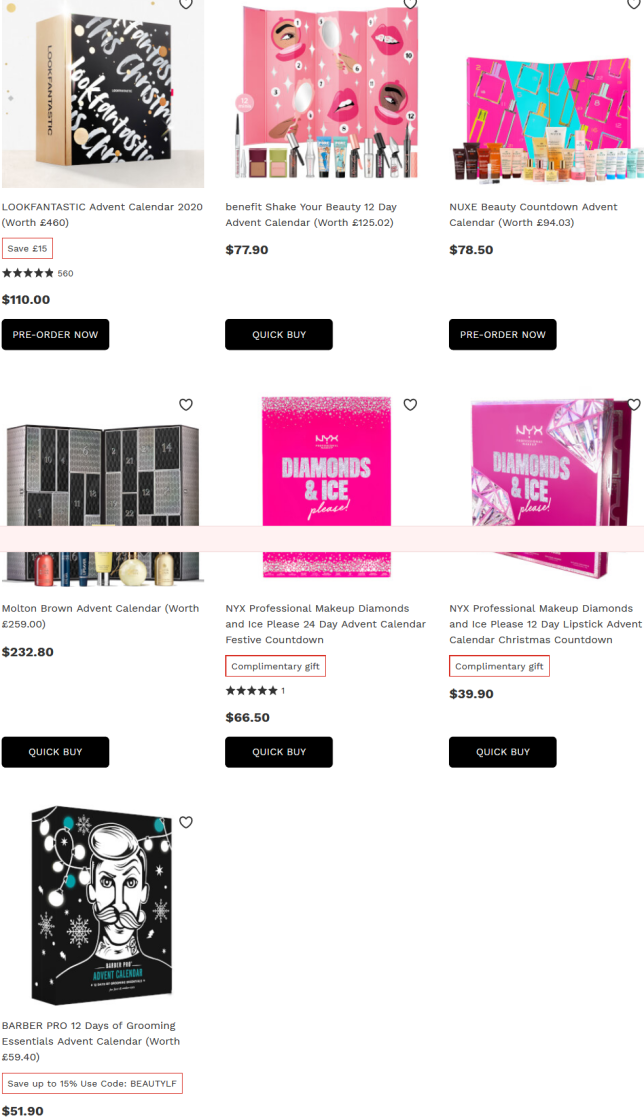
Task: Quick buy the Molton Brown Advent Calendar
Action: coord(55,752)
